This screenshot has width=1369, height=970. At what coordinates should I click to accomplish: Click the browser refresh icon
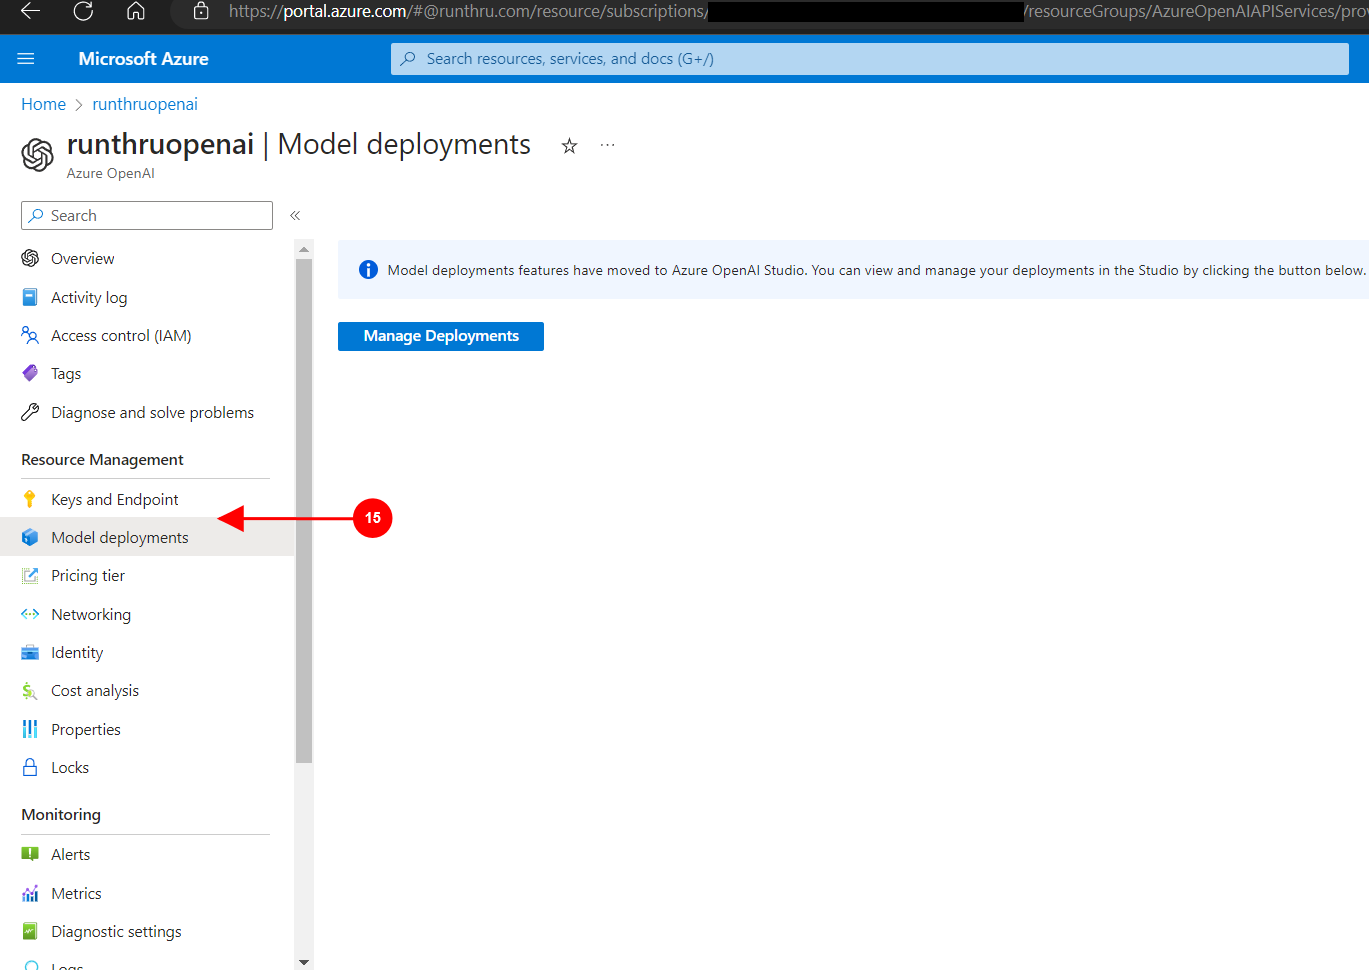83,11
